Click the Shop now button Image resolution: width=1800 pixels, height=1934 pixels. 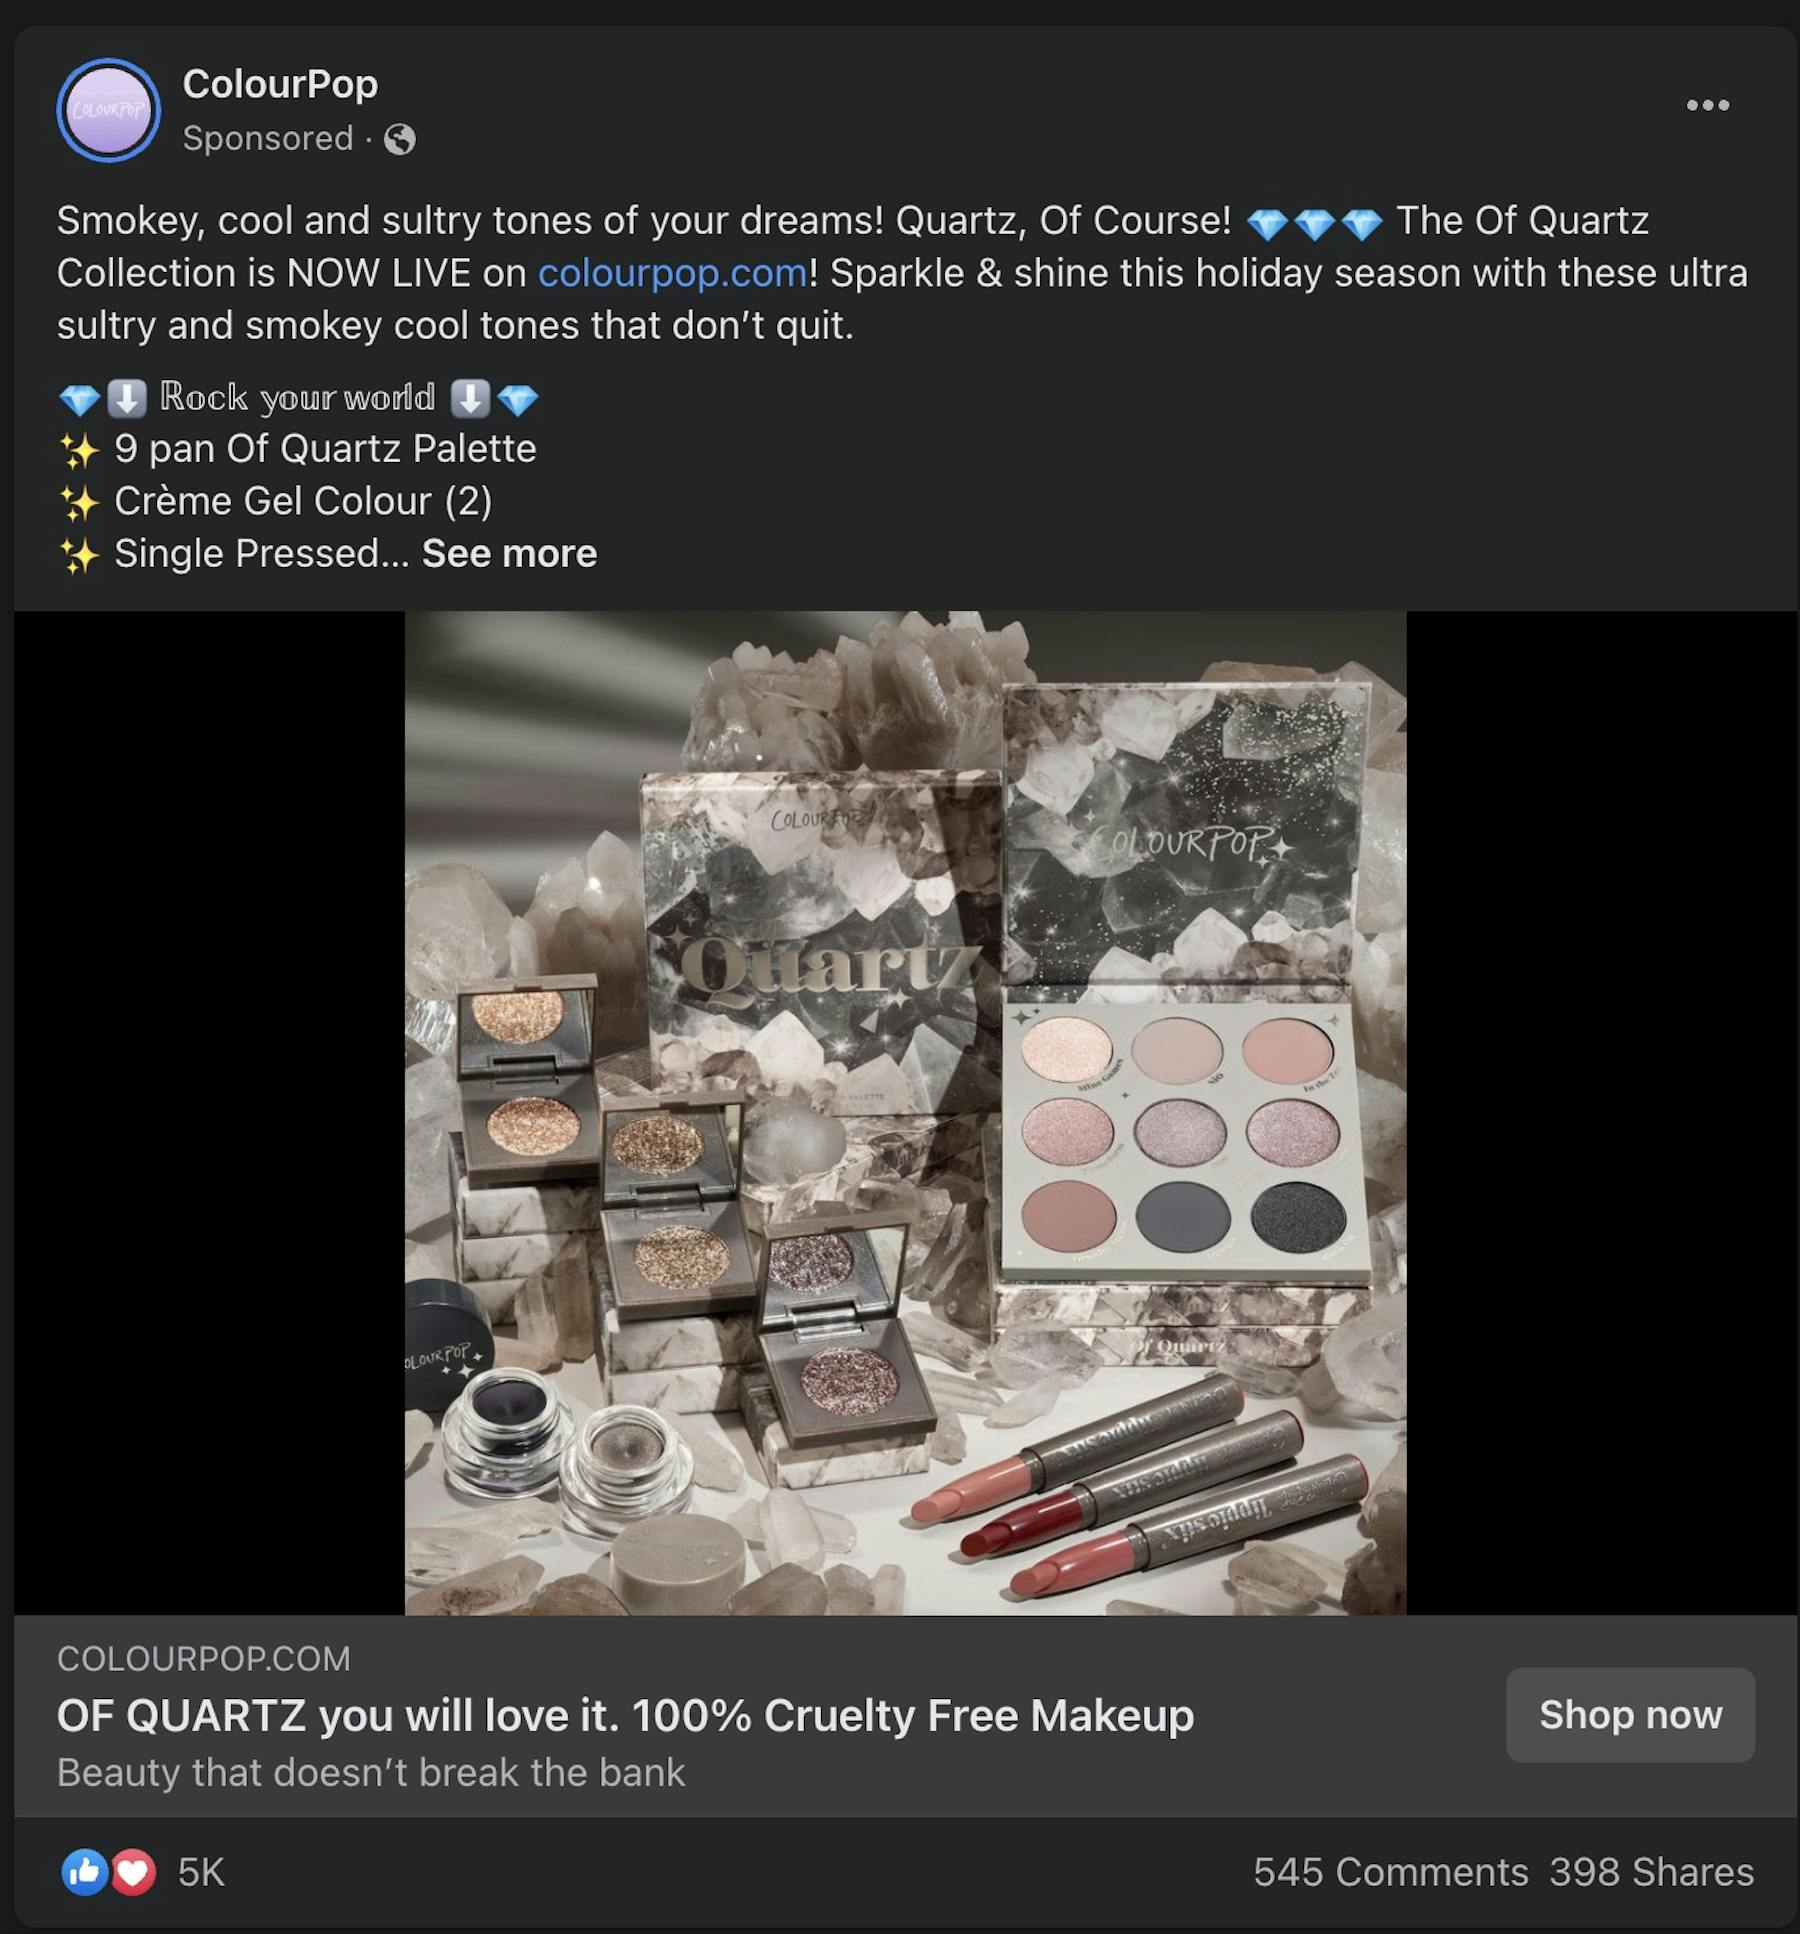point(1630,1714)
